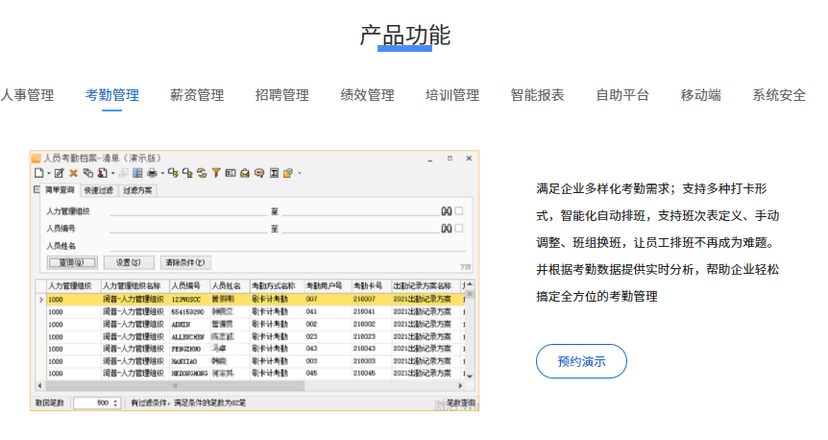Open the 移动端 product tab

click(x=701, y=95)
